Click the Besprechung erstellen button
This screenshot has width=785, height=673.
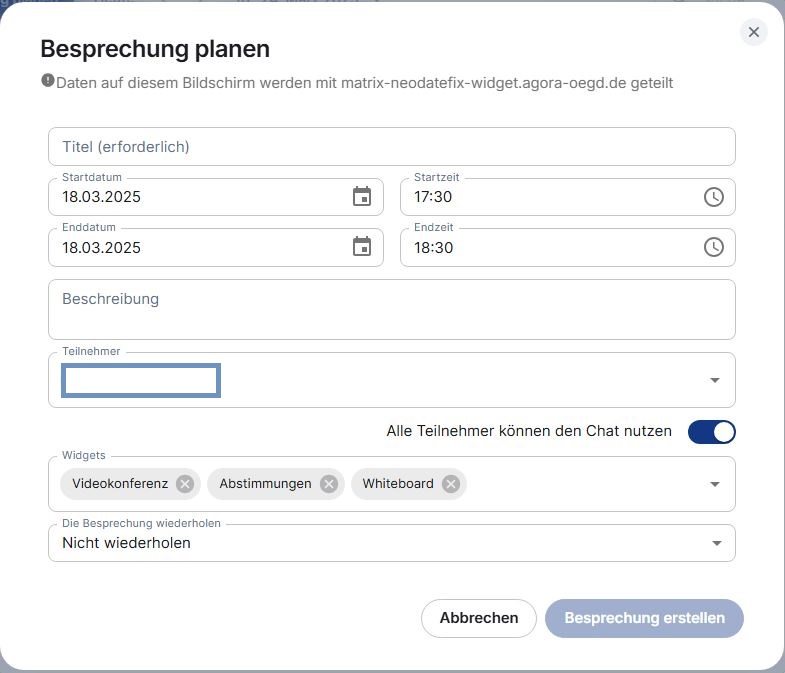tap(644, 618)
